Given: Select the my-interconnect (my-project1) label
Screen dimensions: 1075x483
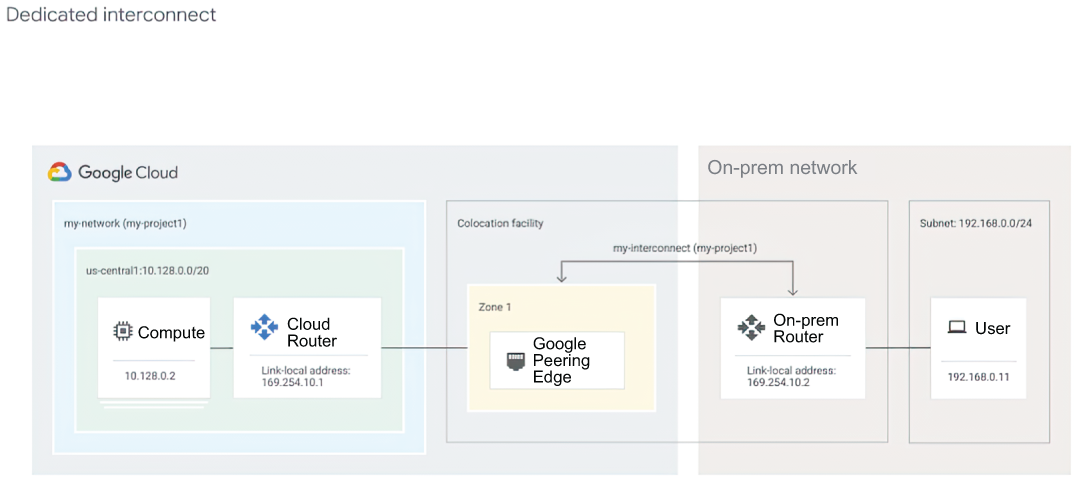Looking at the screenshot, I should pyautogui.click(x=685, y=249).
